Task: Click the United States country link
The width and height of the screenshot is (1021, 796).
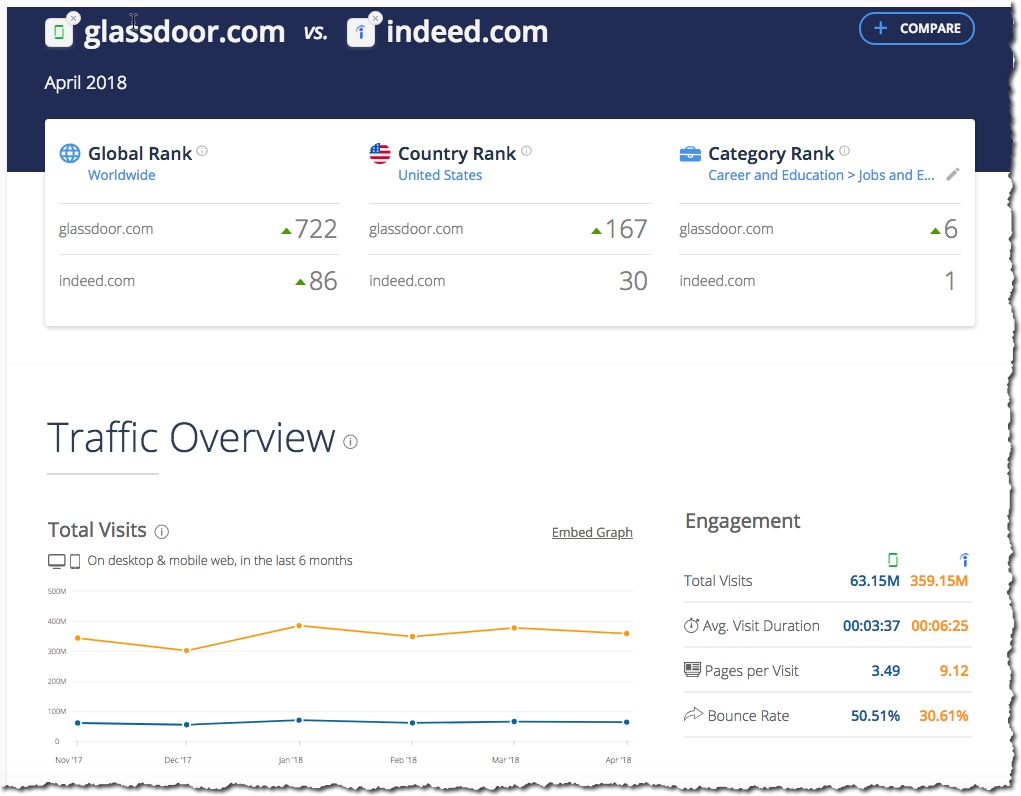Action: [440, 175]
